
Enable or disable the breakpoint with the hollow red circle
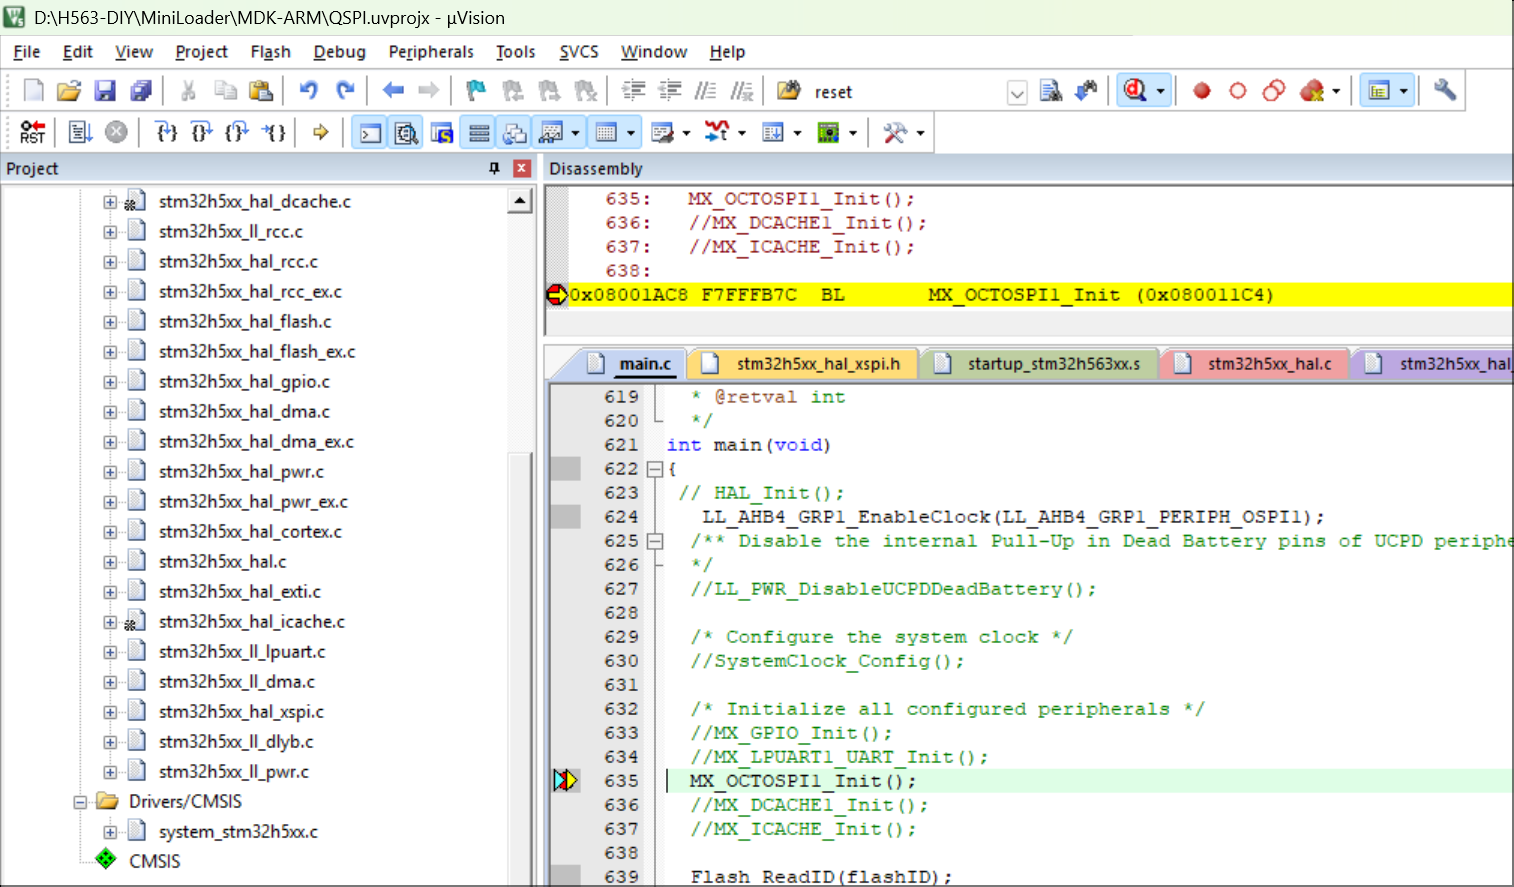click(1238, 91)
